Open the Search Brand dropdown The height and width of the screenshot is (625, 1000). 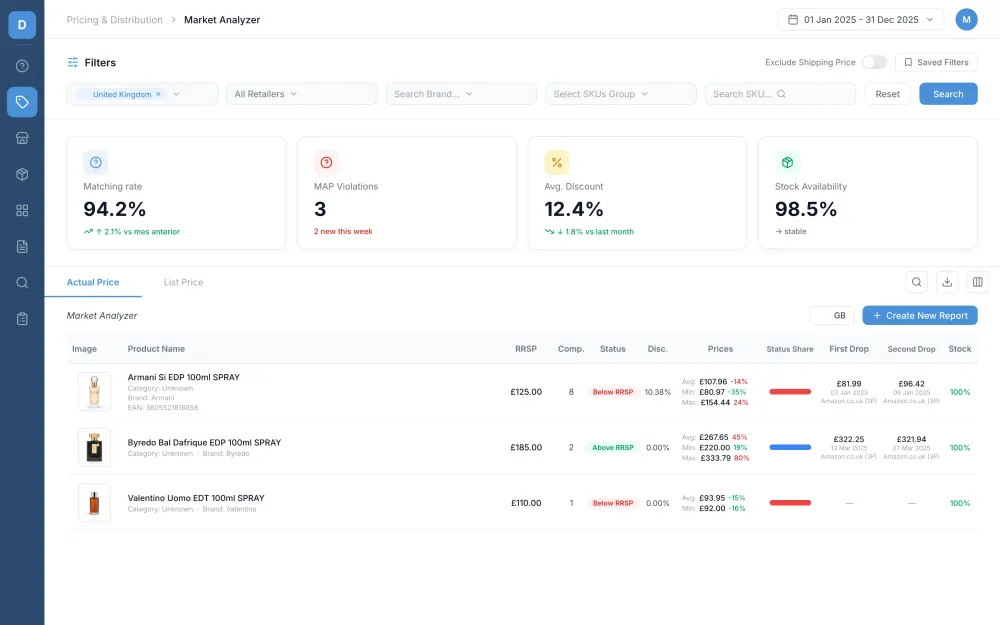461,94
